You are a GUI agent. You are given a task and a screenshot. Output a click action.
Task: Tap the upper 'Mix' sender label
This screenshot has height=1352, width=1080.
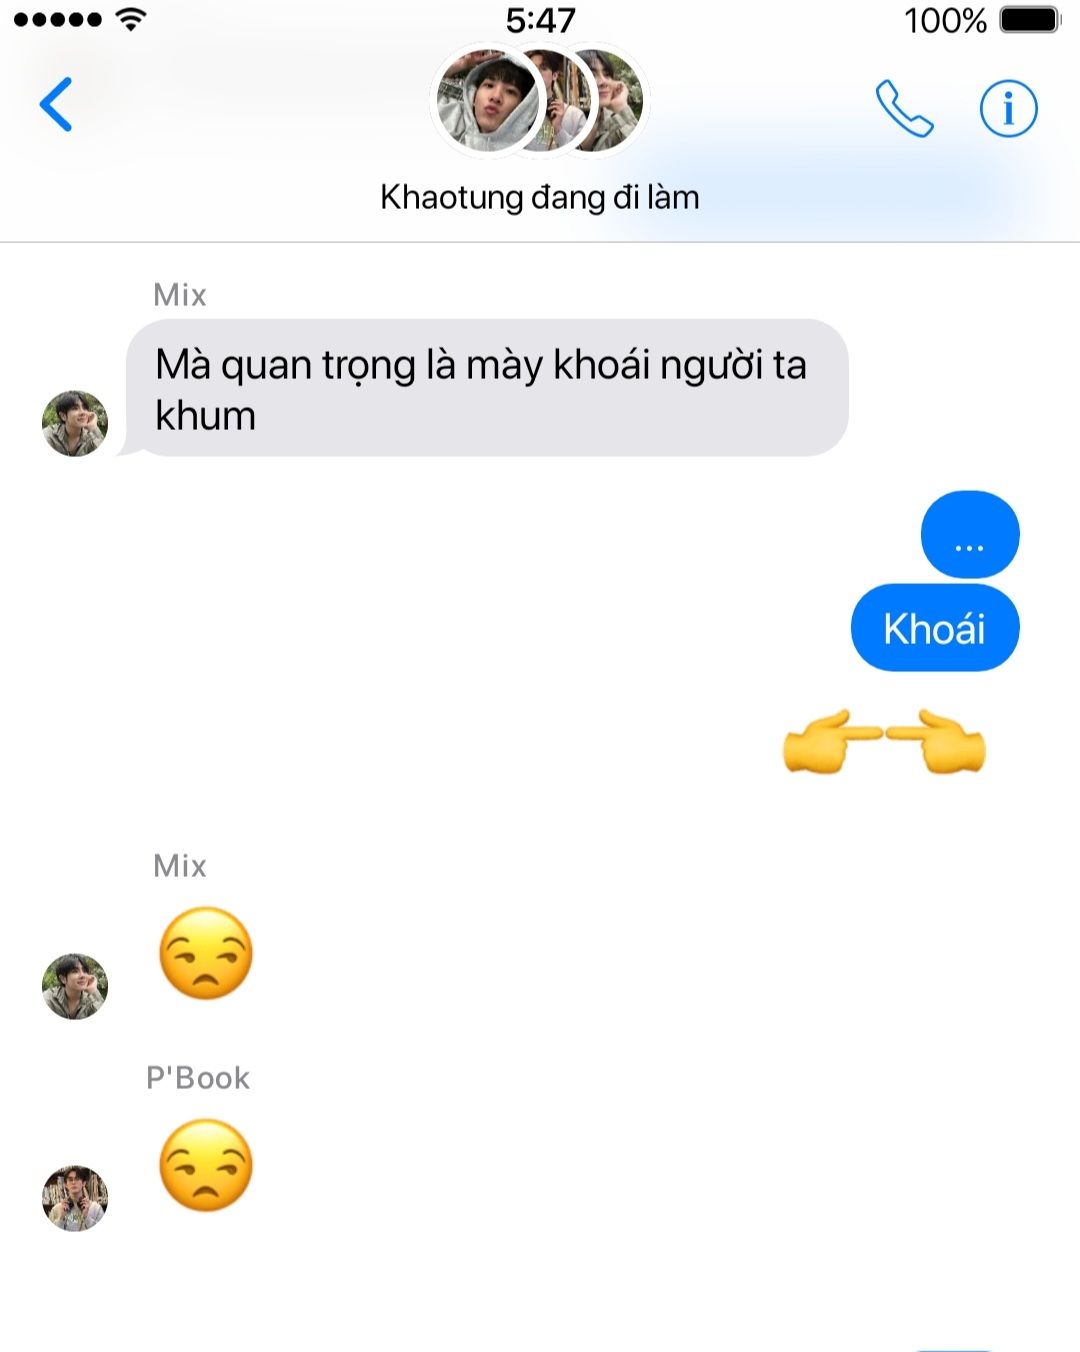180,295
